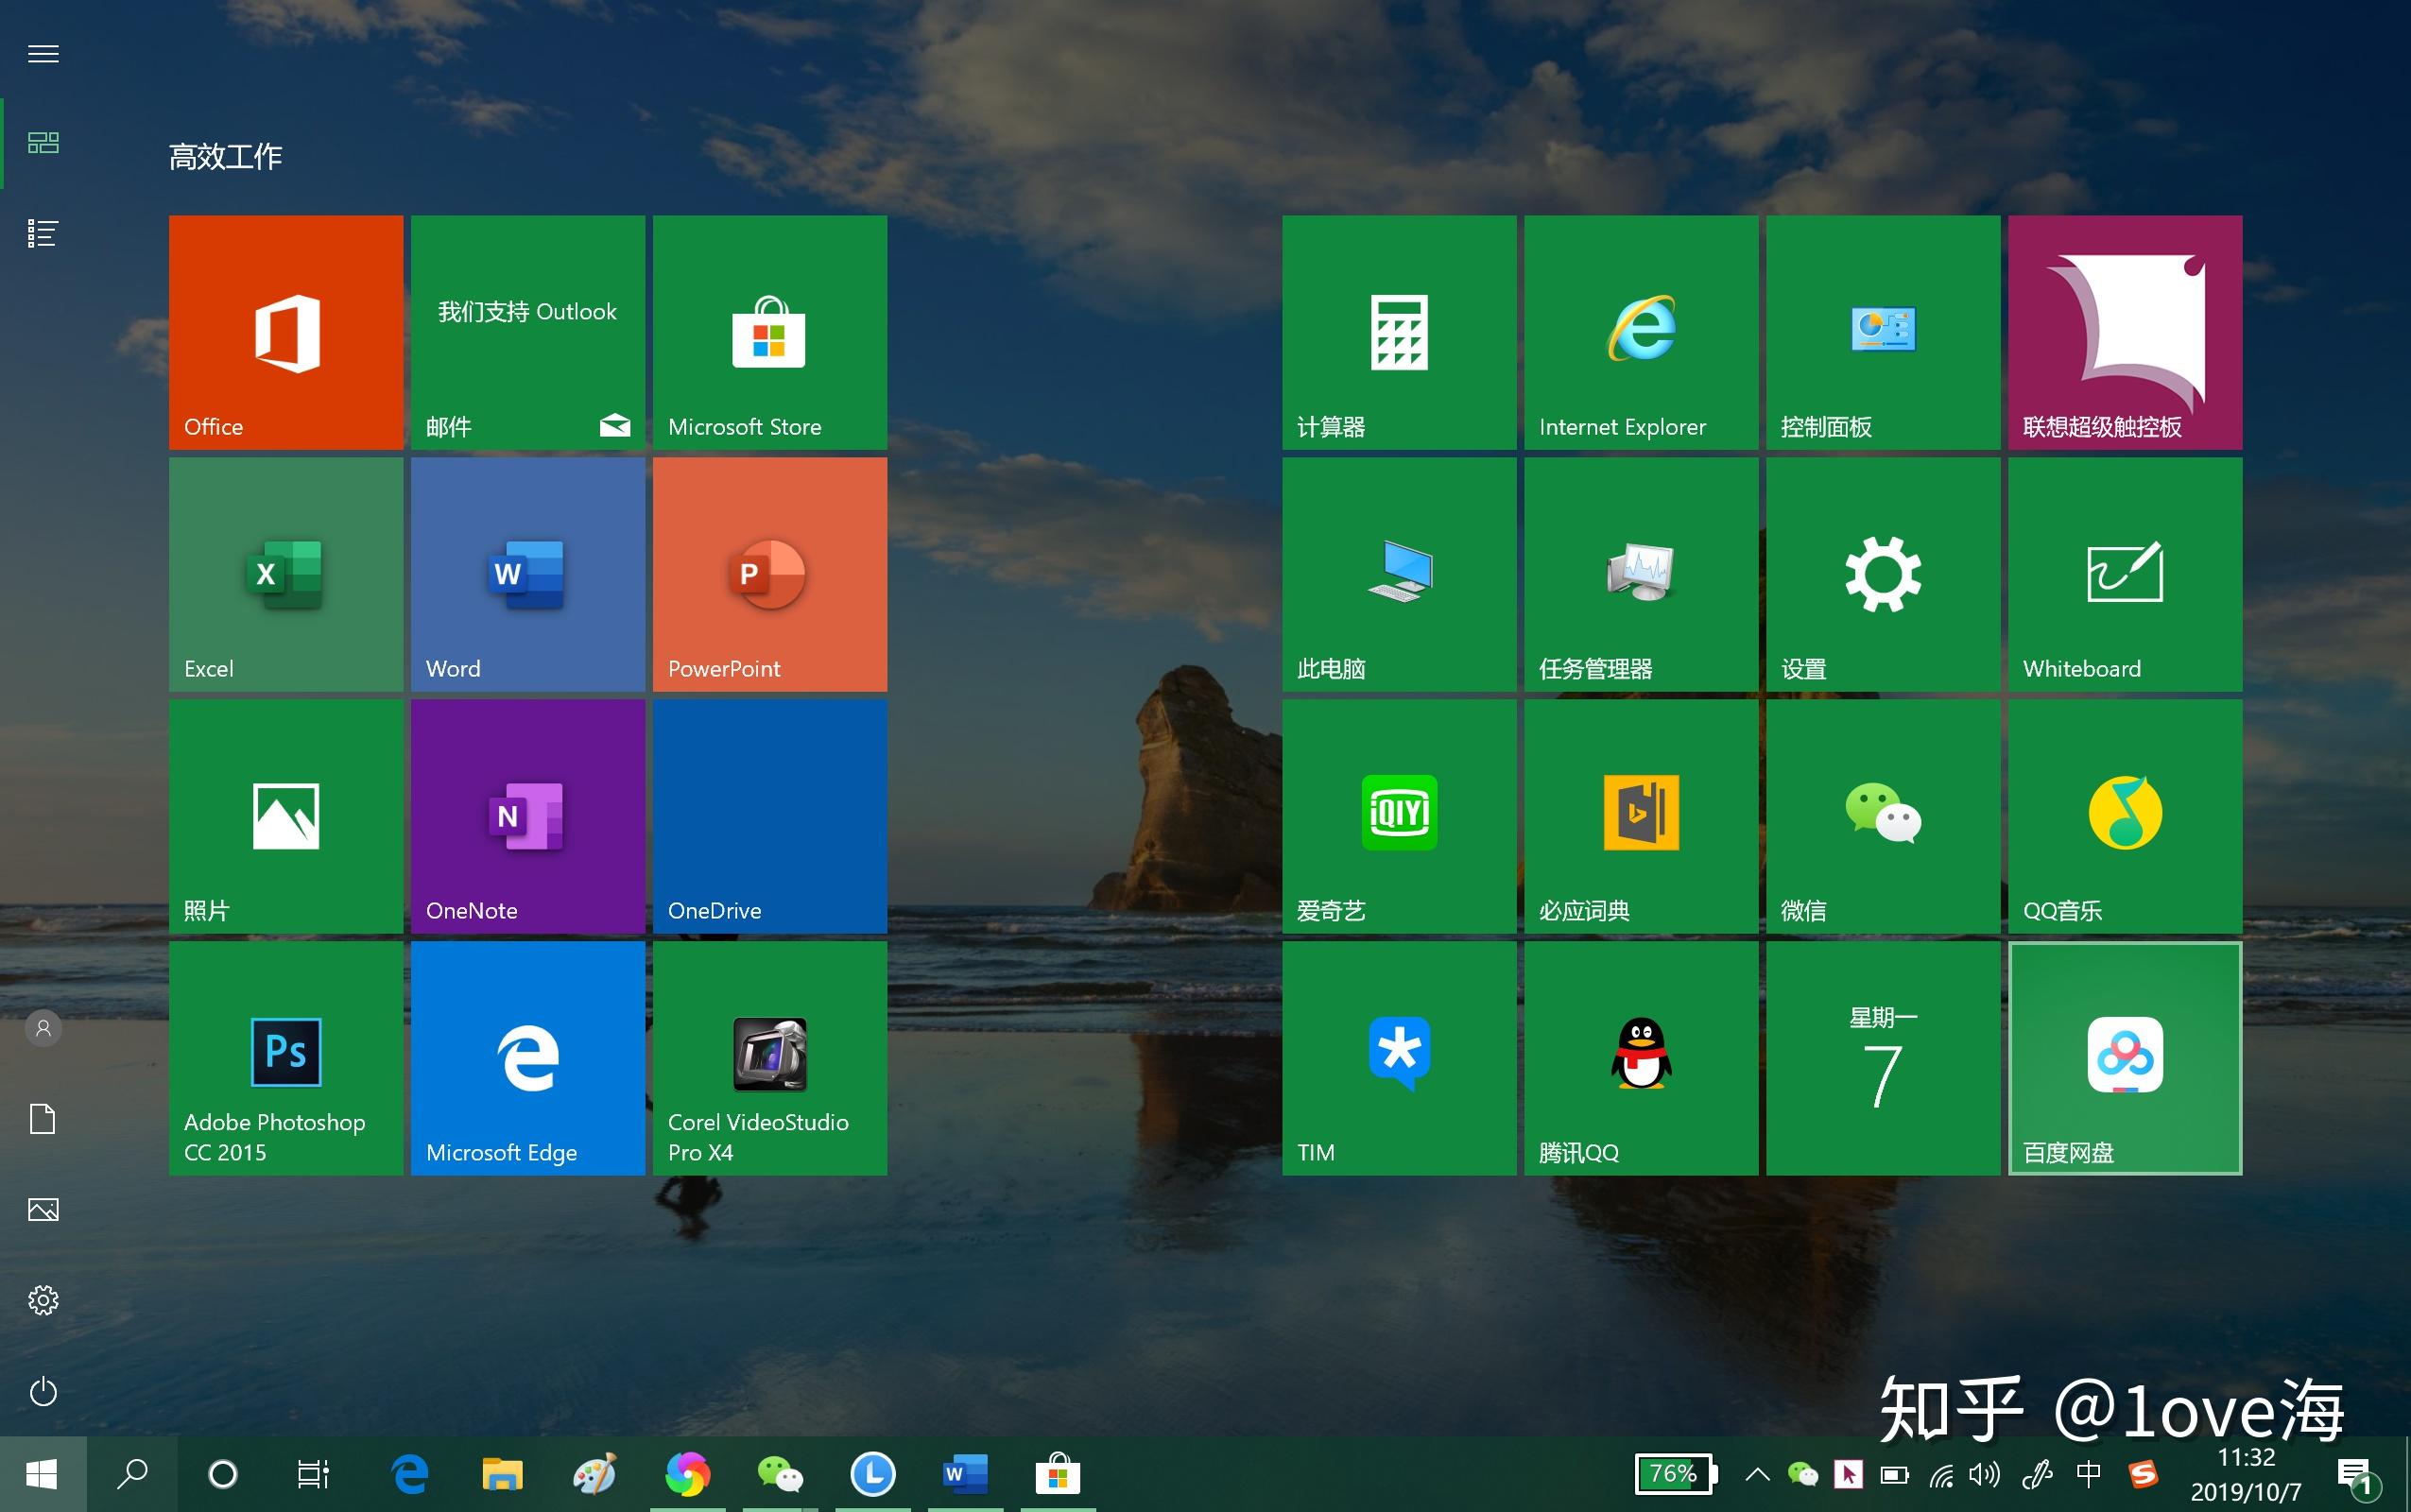
Task: Open the Word tile
Action: 528,574
